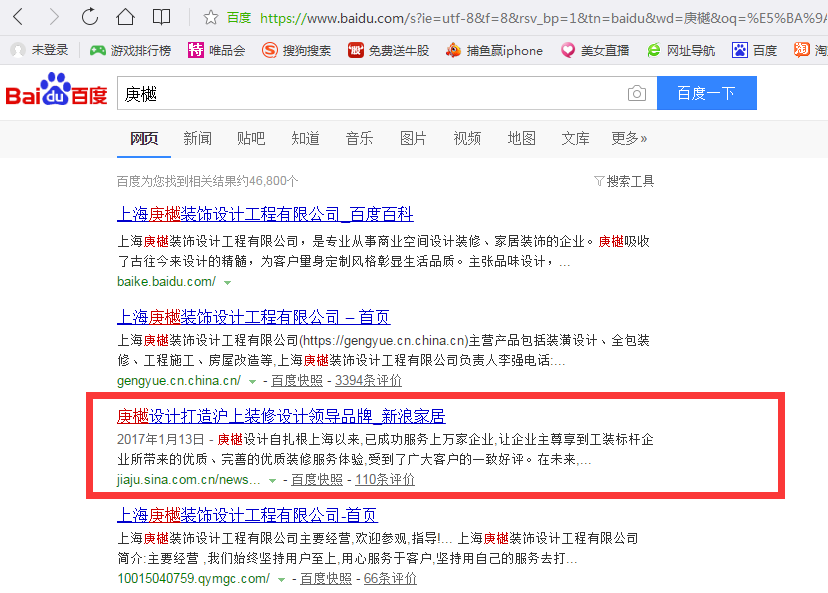Open the 百度 bookmark in bookmarks bar

755,50
